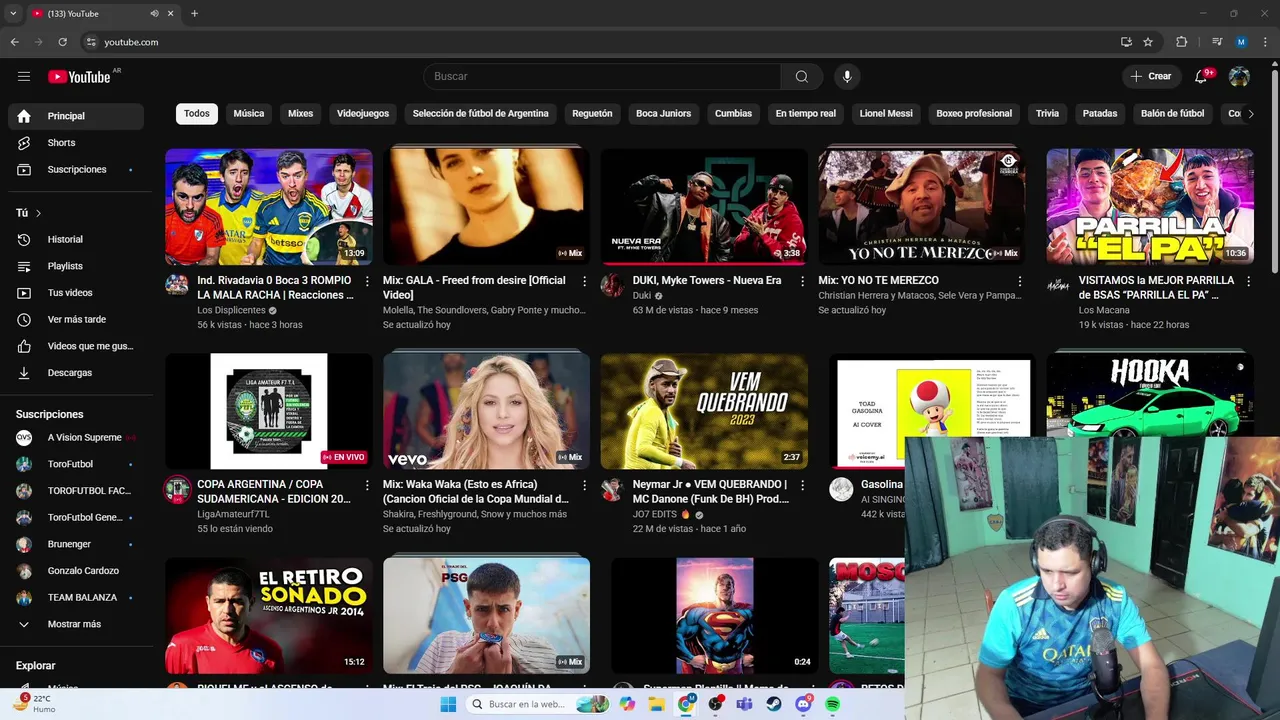This screenshot has width=1280, height=720.
Task: Play Superman 0:24 video thumbnail
Action: [714, 615]
